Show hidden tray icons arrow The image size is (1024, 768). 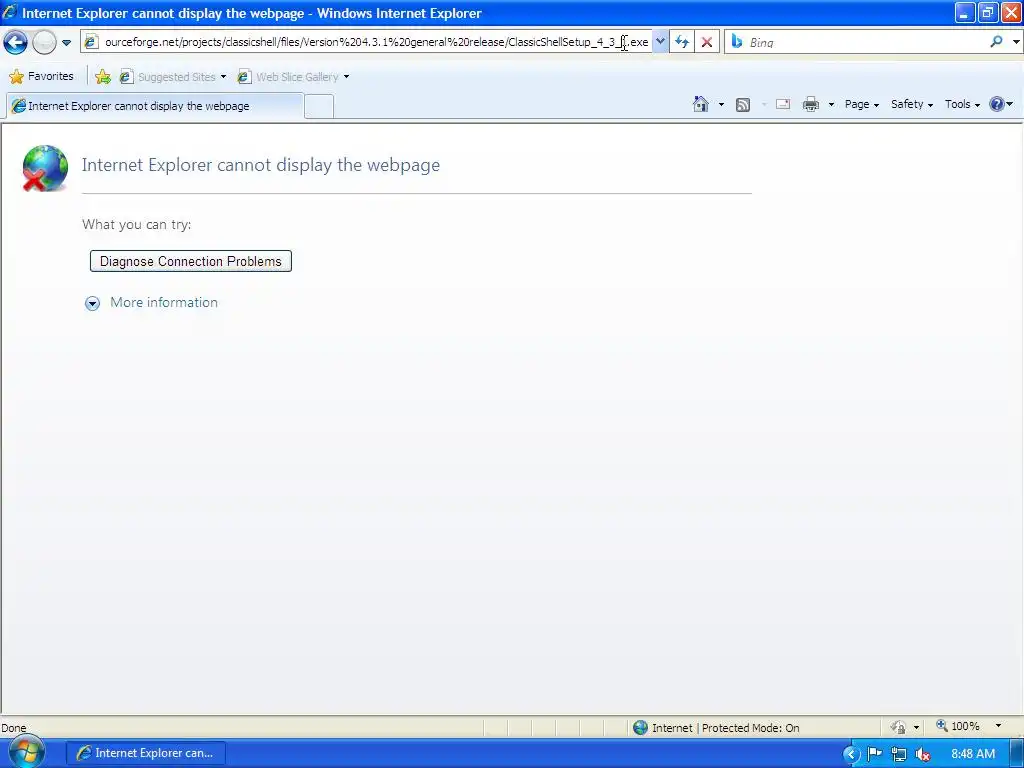(x=852, y=754)
